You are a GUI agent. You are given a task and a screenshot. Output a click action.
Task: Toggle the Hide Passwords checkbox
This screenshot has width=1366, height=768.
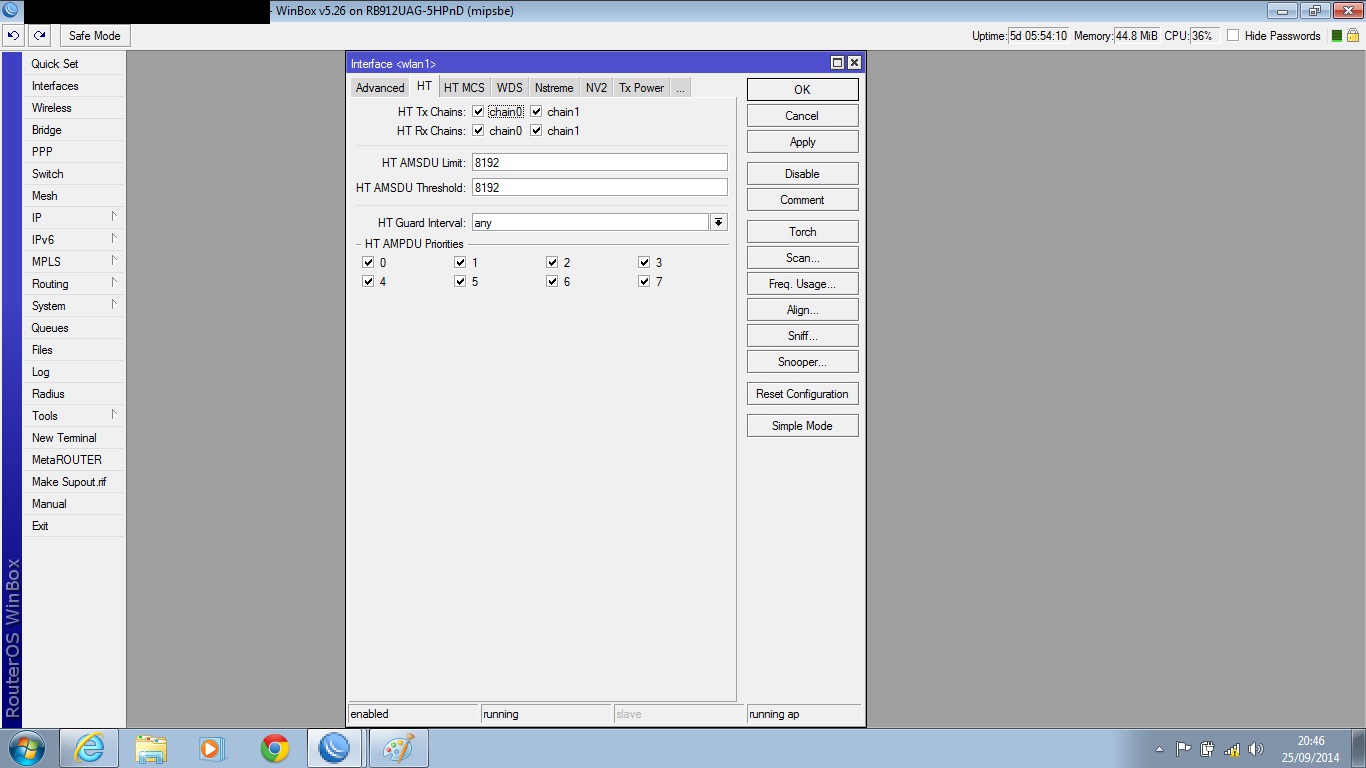point(1233,36)
